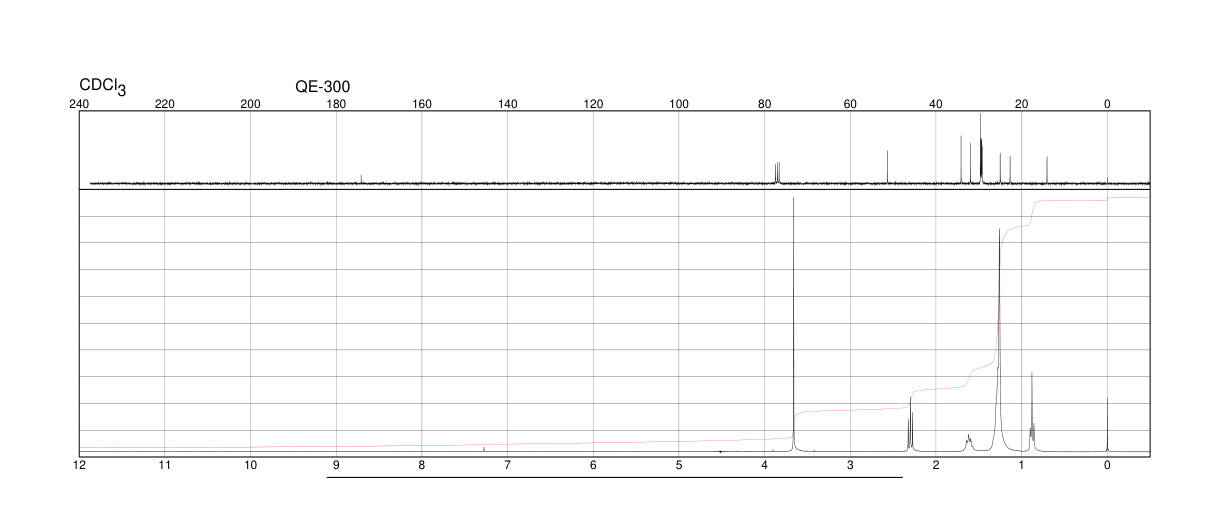Select the 120 tick label on carbon axis

tap(593, 104)
